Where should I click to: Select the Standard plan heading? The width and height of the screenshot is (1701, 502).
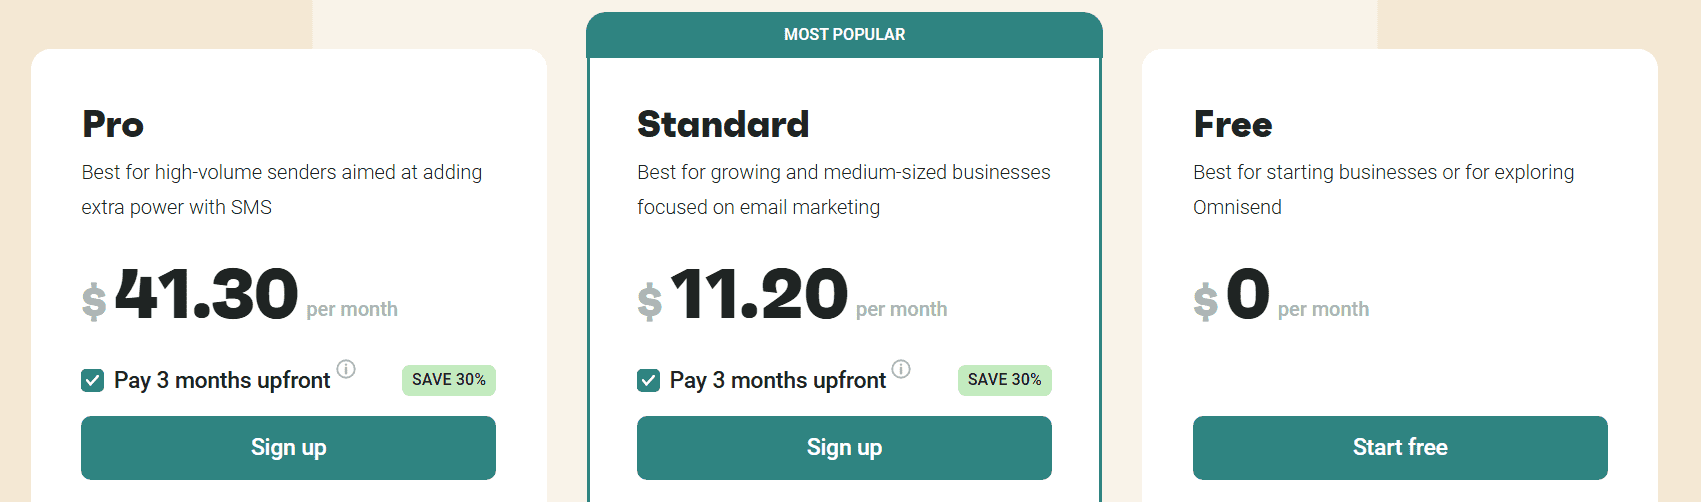(x=723, y=125)
